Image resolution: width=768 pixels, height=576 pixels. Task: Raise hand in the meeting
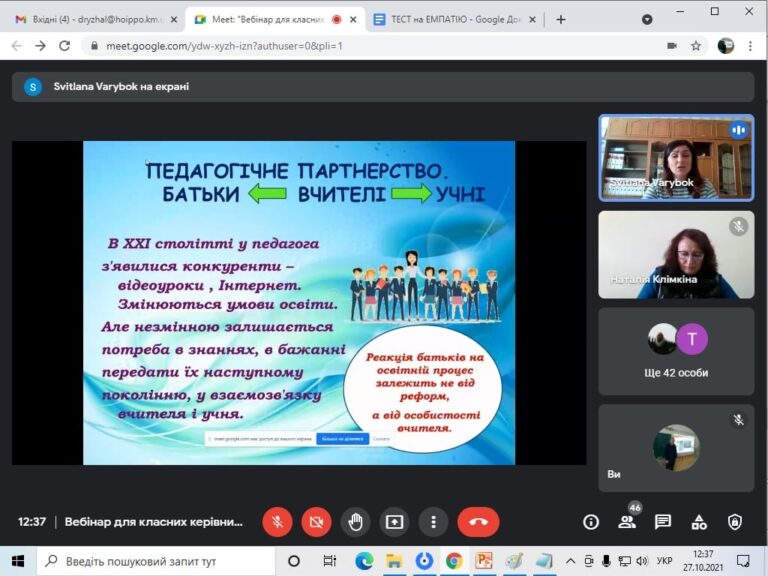pyautogui.click(x=356, y=522)
